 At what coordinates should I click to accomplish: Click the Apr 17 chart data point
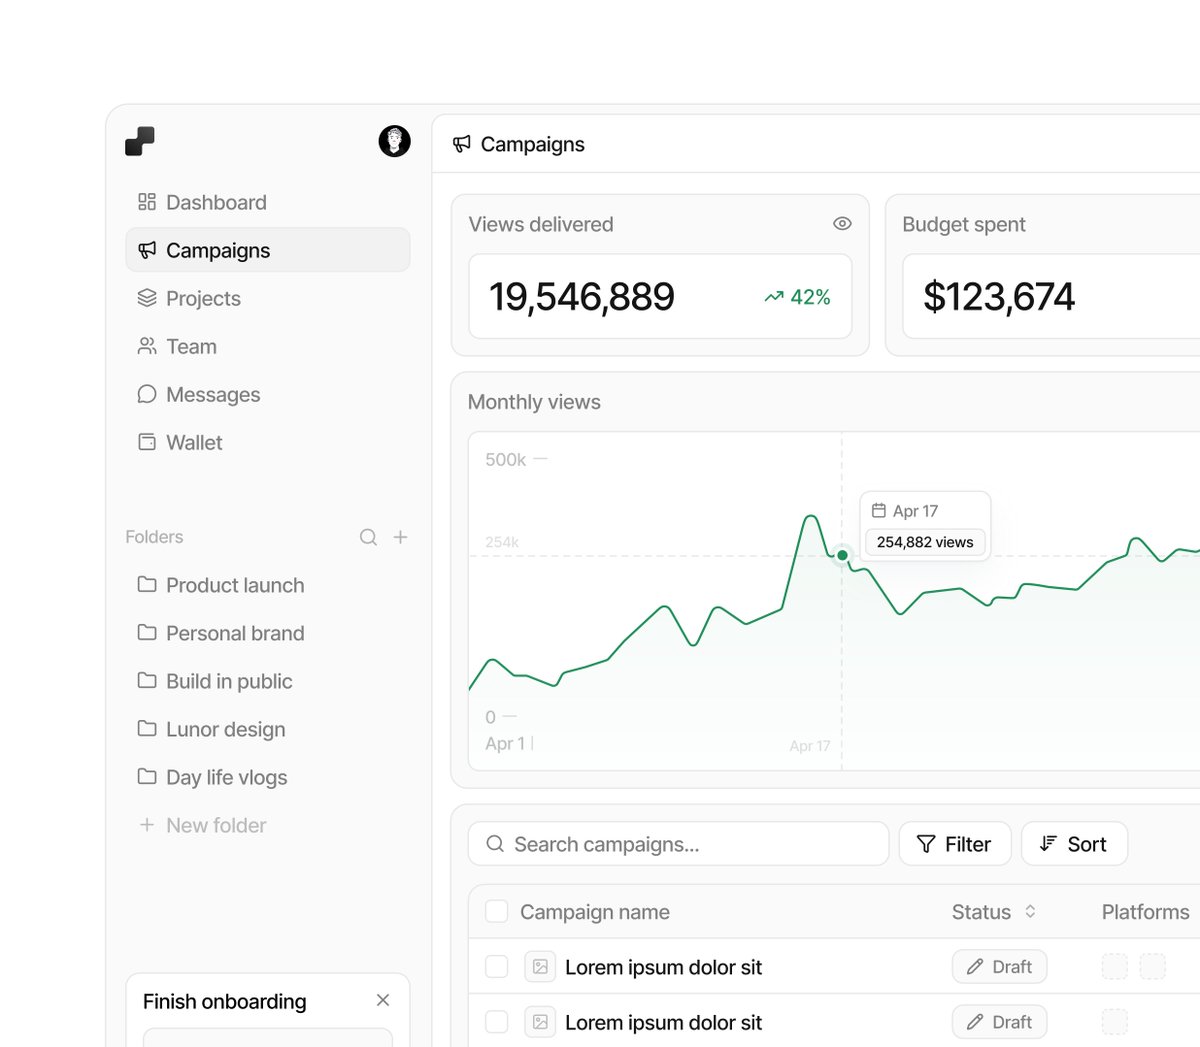pos(842,555)
